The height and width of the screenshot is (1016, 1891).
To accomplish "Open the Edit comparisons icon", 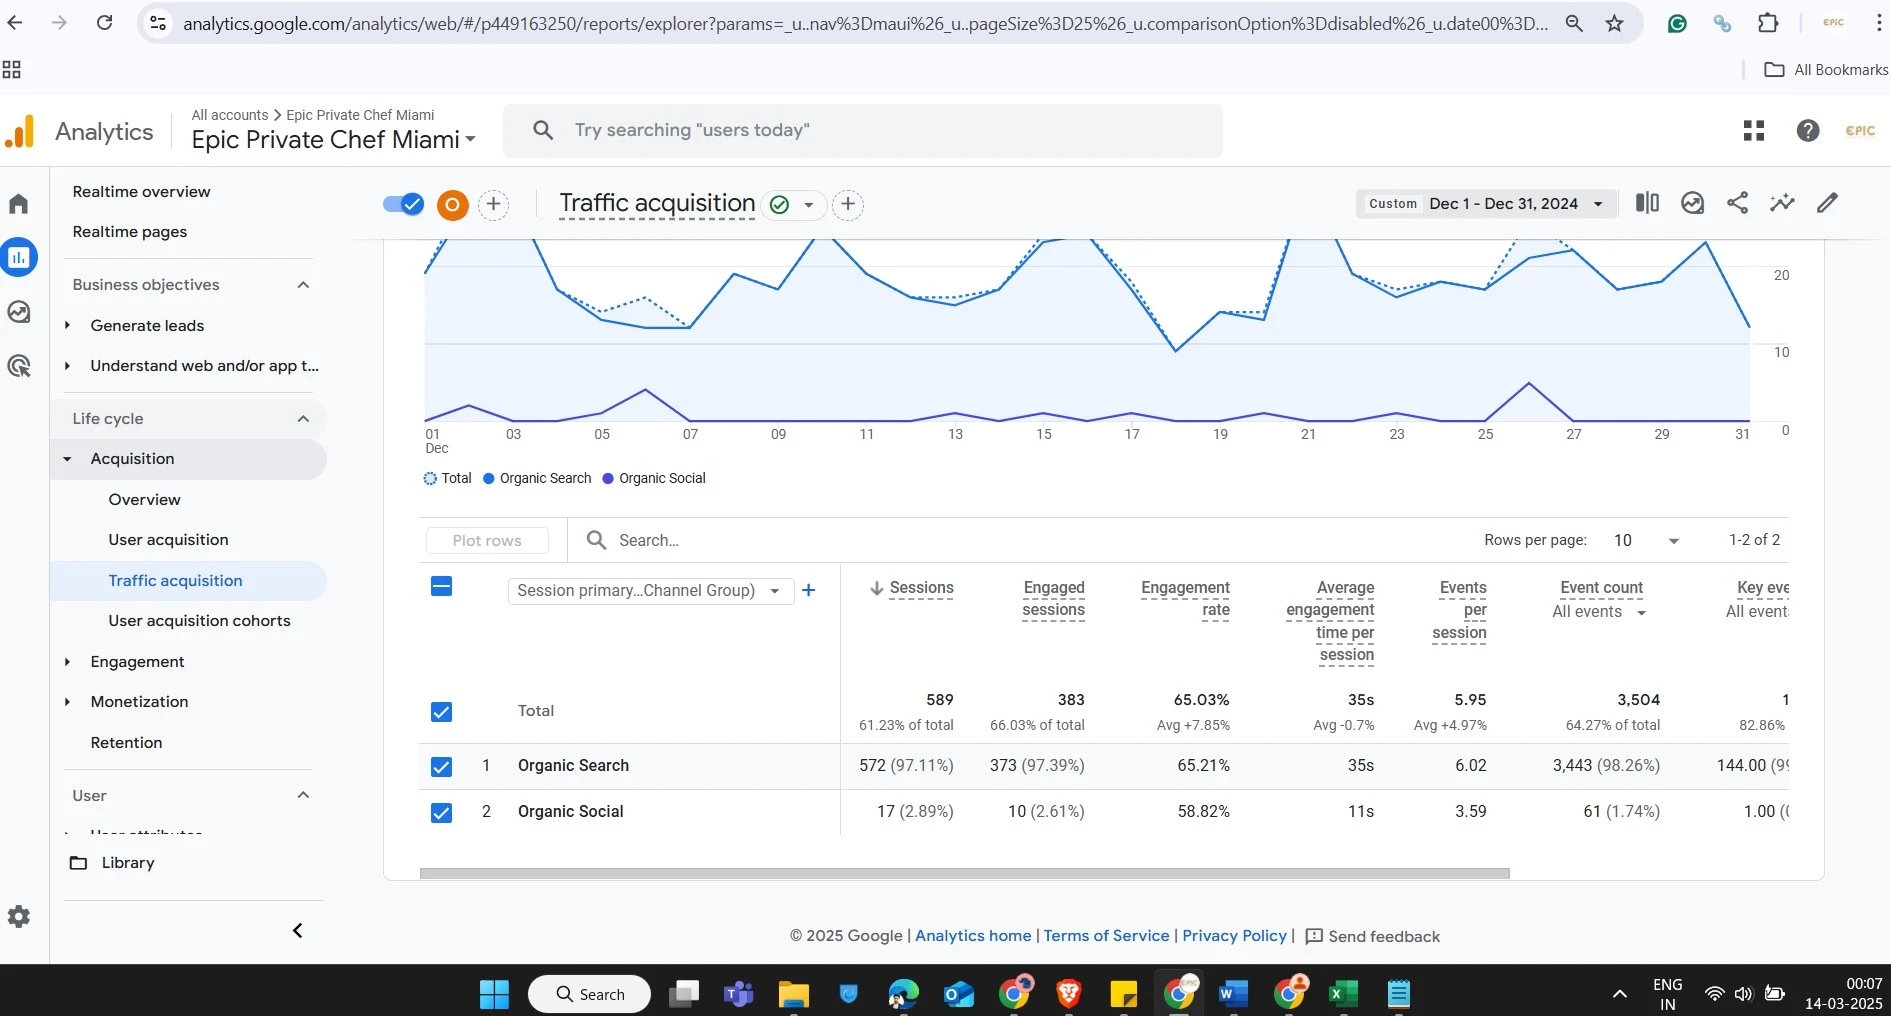I will pos(1647,203).
